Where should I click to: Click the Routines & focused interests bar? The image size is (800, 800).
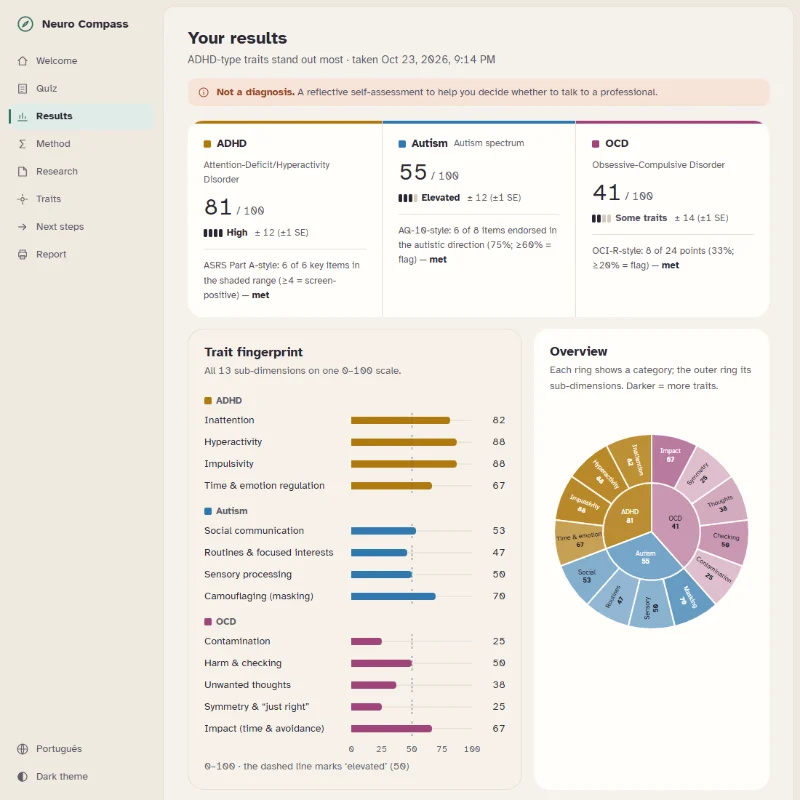(x=379, y=553)
